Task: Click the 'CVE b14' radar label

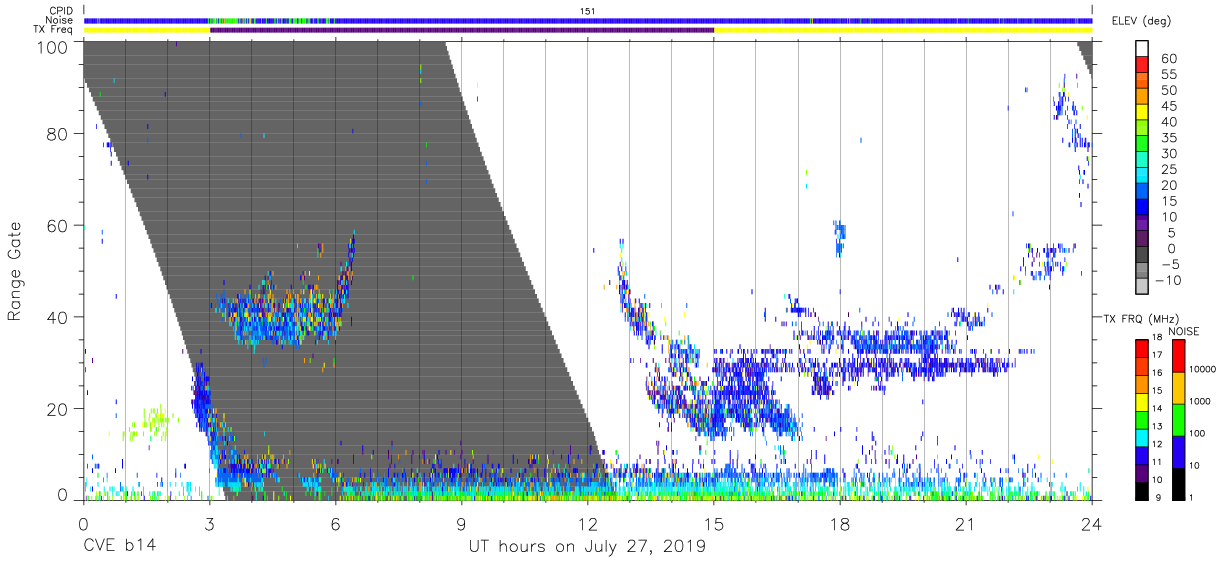Action: click(x=119, y=546)
